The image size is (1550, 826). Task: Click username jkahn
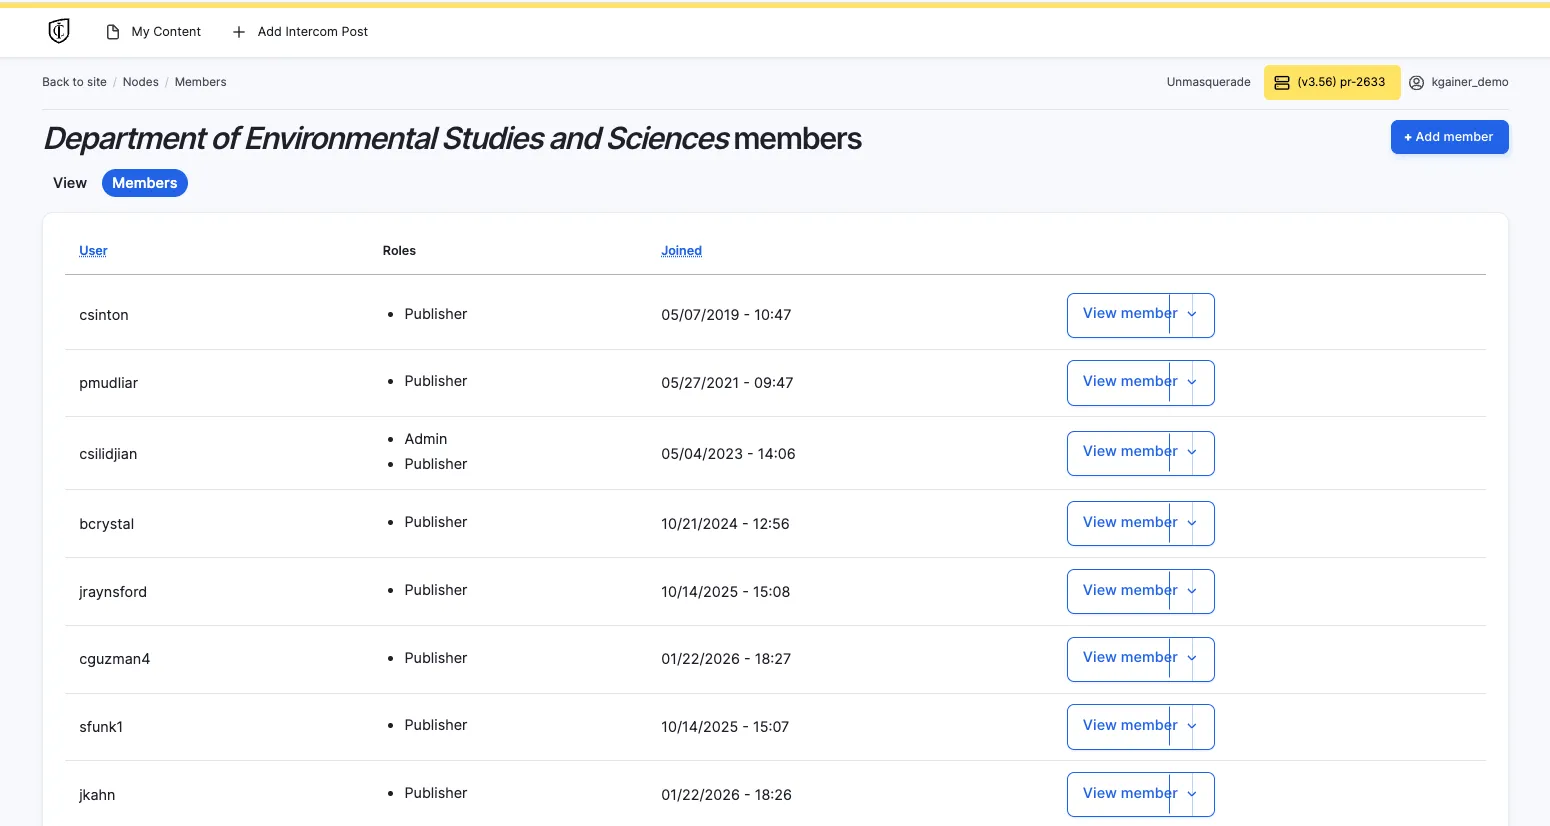point(97,795)
